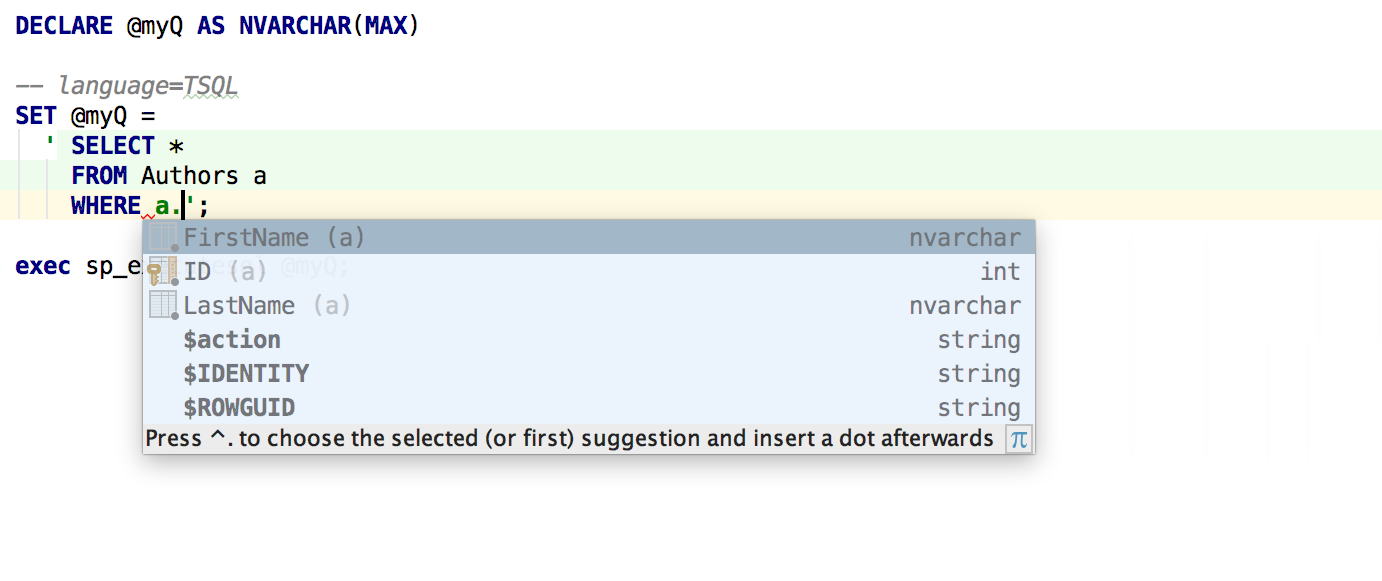Viewport: 1382px width, 581px height.
Task: Choose the ID (a) suggestion
Action: [x=196, y=272]
